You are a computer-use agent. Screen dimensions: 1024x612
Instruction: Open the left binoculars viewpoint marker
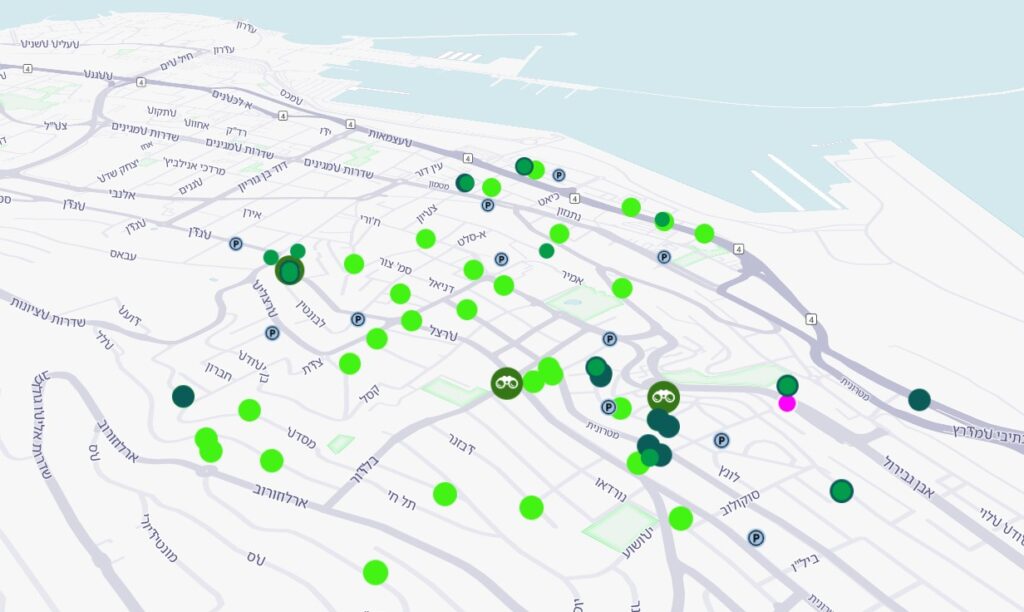coord(507,383)
